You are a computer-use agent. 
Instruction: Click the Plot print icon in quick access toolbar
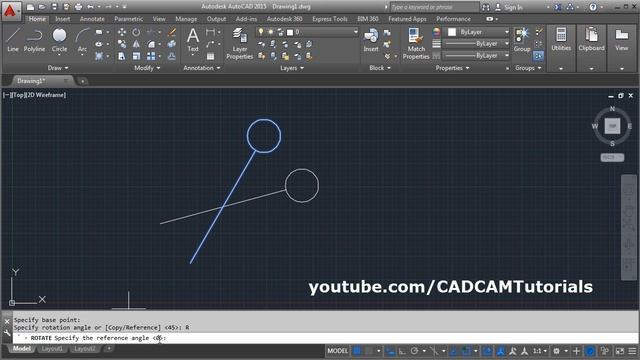pos(78,7)
